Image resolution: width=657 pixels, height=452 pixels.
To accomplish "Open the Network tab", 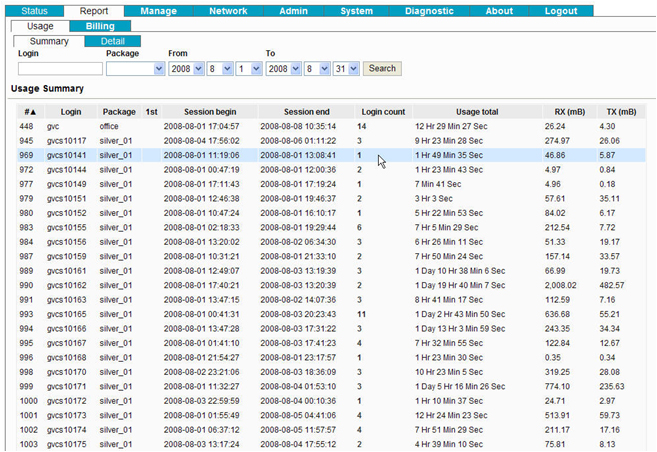I will tap(228, 11).
